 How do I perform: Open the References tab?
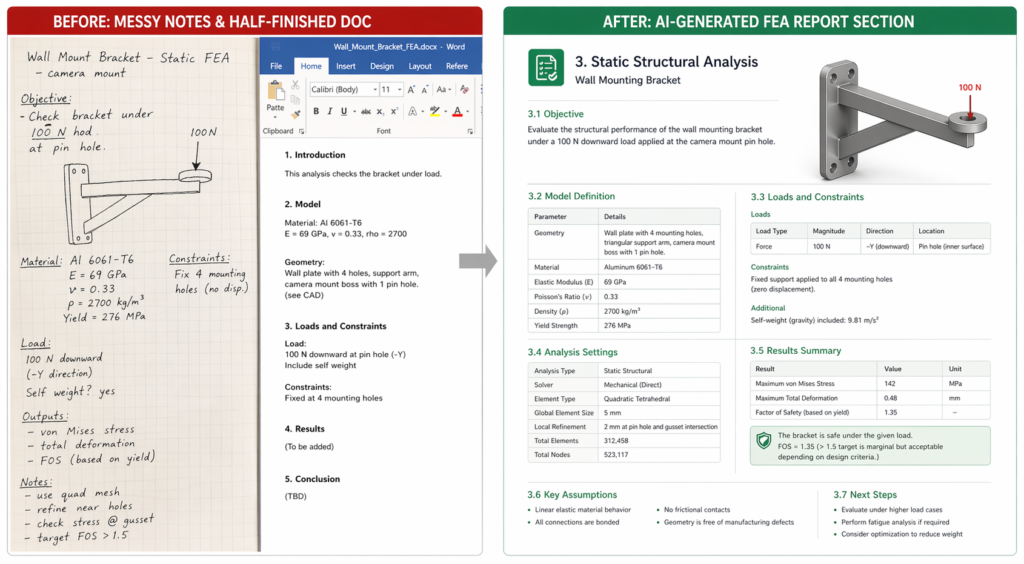point(457,66)
